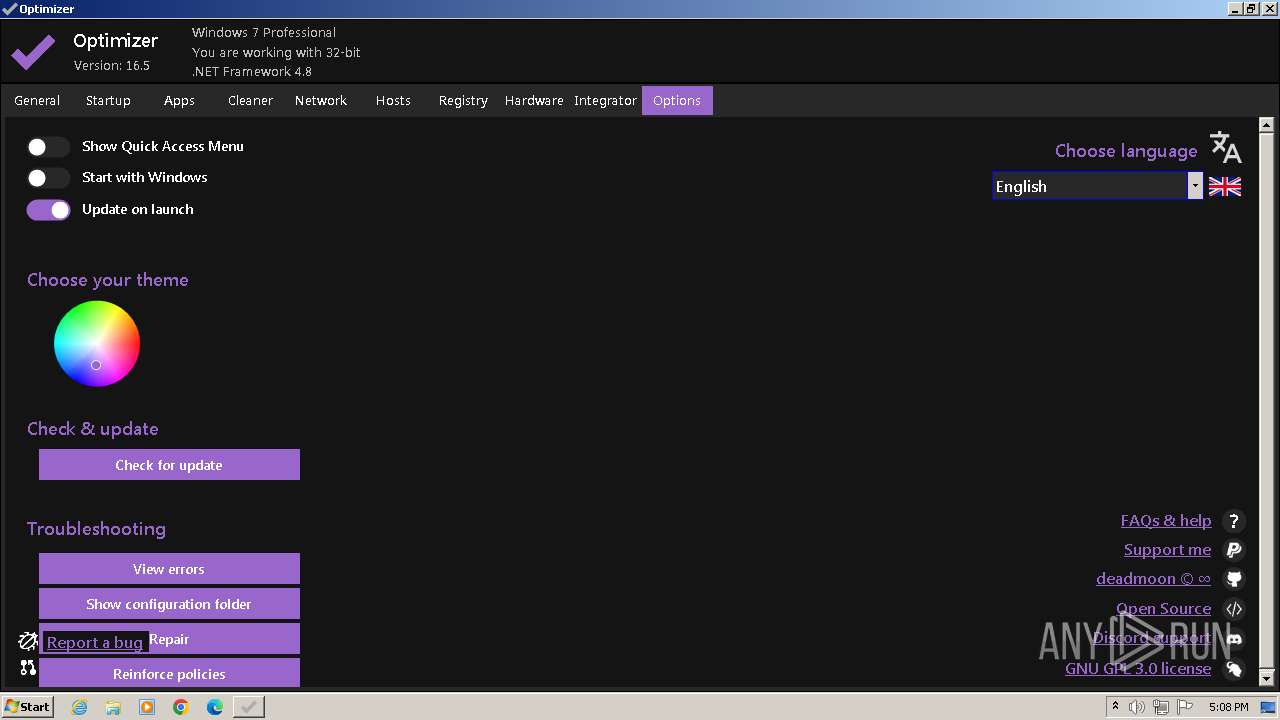Click Show configuration folder button
The image size is (1280, 720).
(169, 604)
